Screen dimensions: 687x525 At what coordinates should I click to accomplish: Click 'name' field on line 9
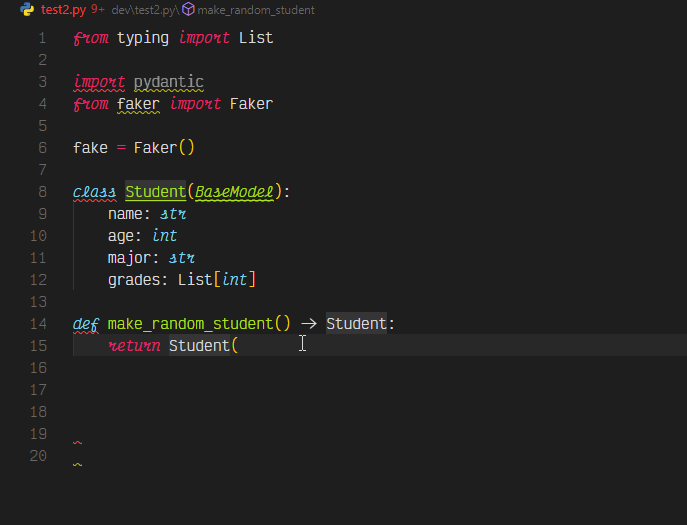125,214
